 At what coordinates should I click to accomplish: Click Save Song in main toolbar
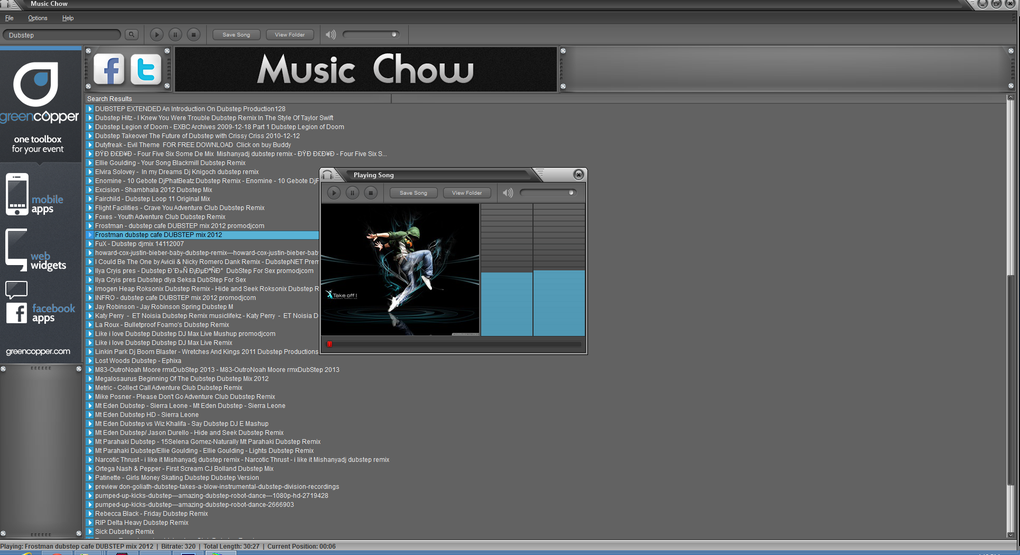coord(236,35)
